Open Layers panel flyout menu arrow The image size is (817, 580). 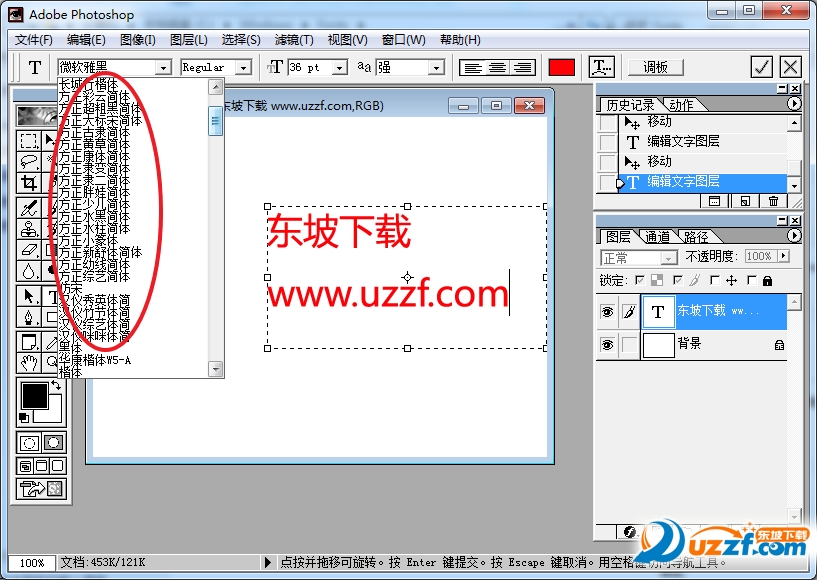(x=794, y=236)
